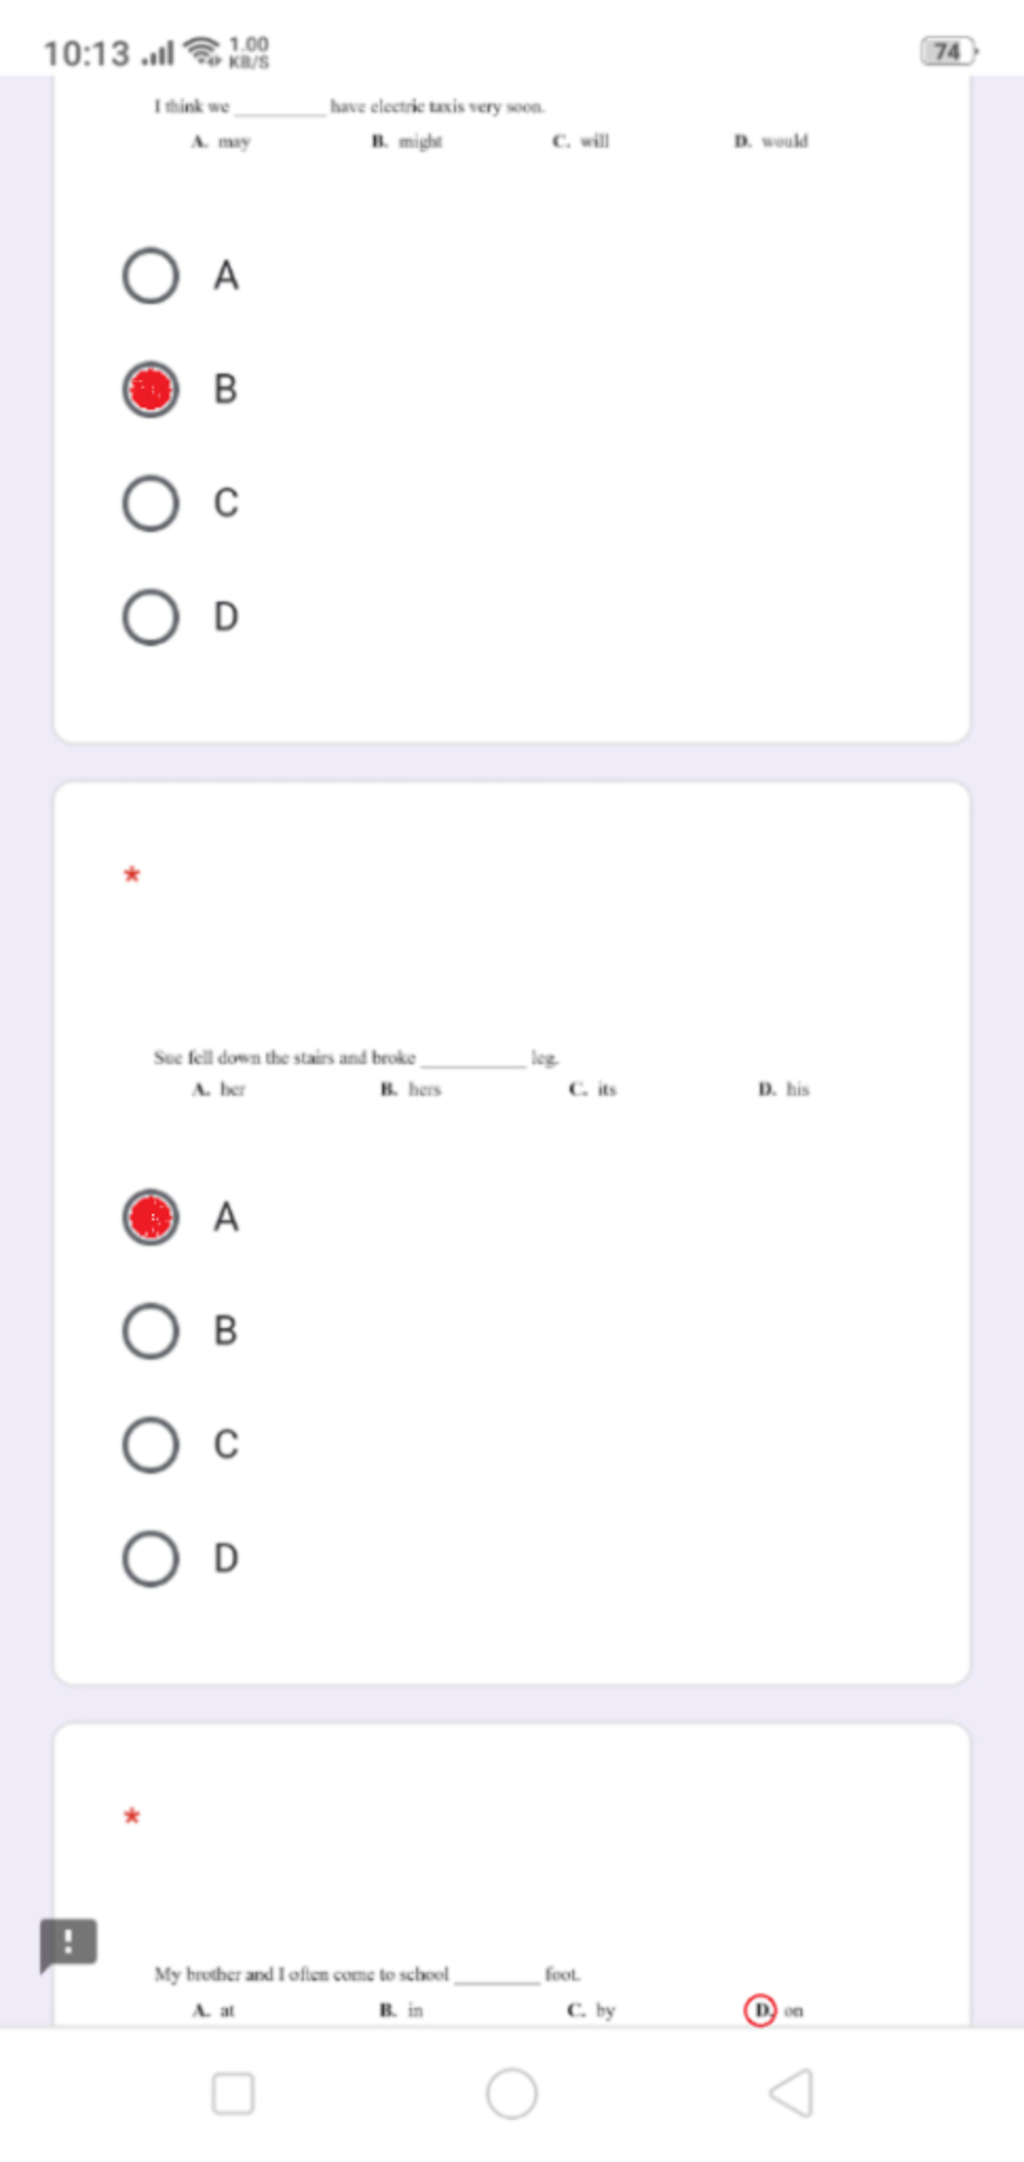Screen dimensions: 1024x2162
Task: Open recent apps with the square button
Action: 233,2093
